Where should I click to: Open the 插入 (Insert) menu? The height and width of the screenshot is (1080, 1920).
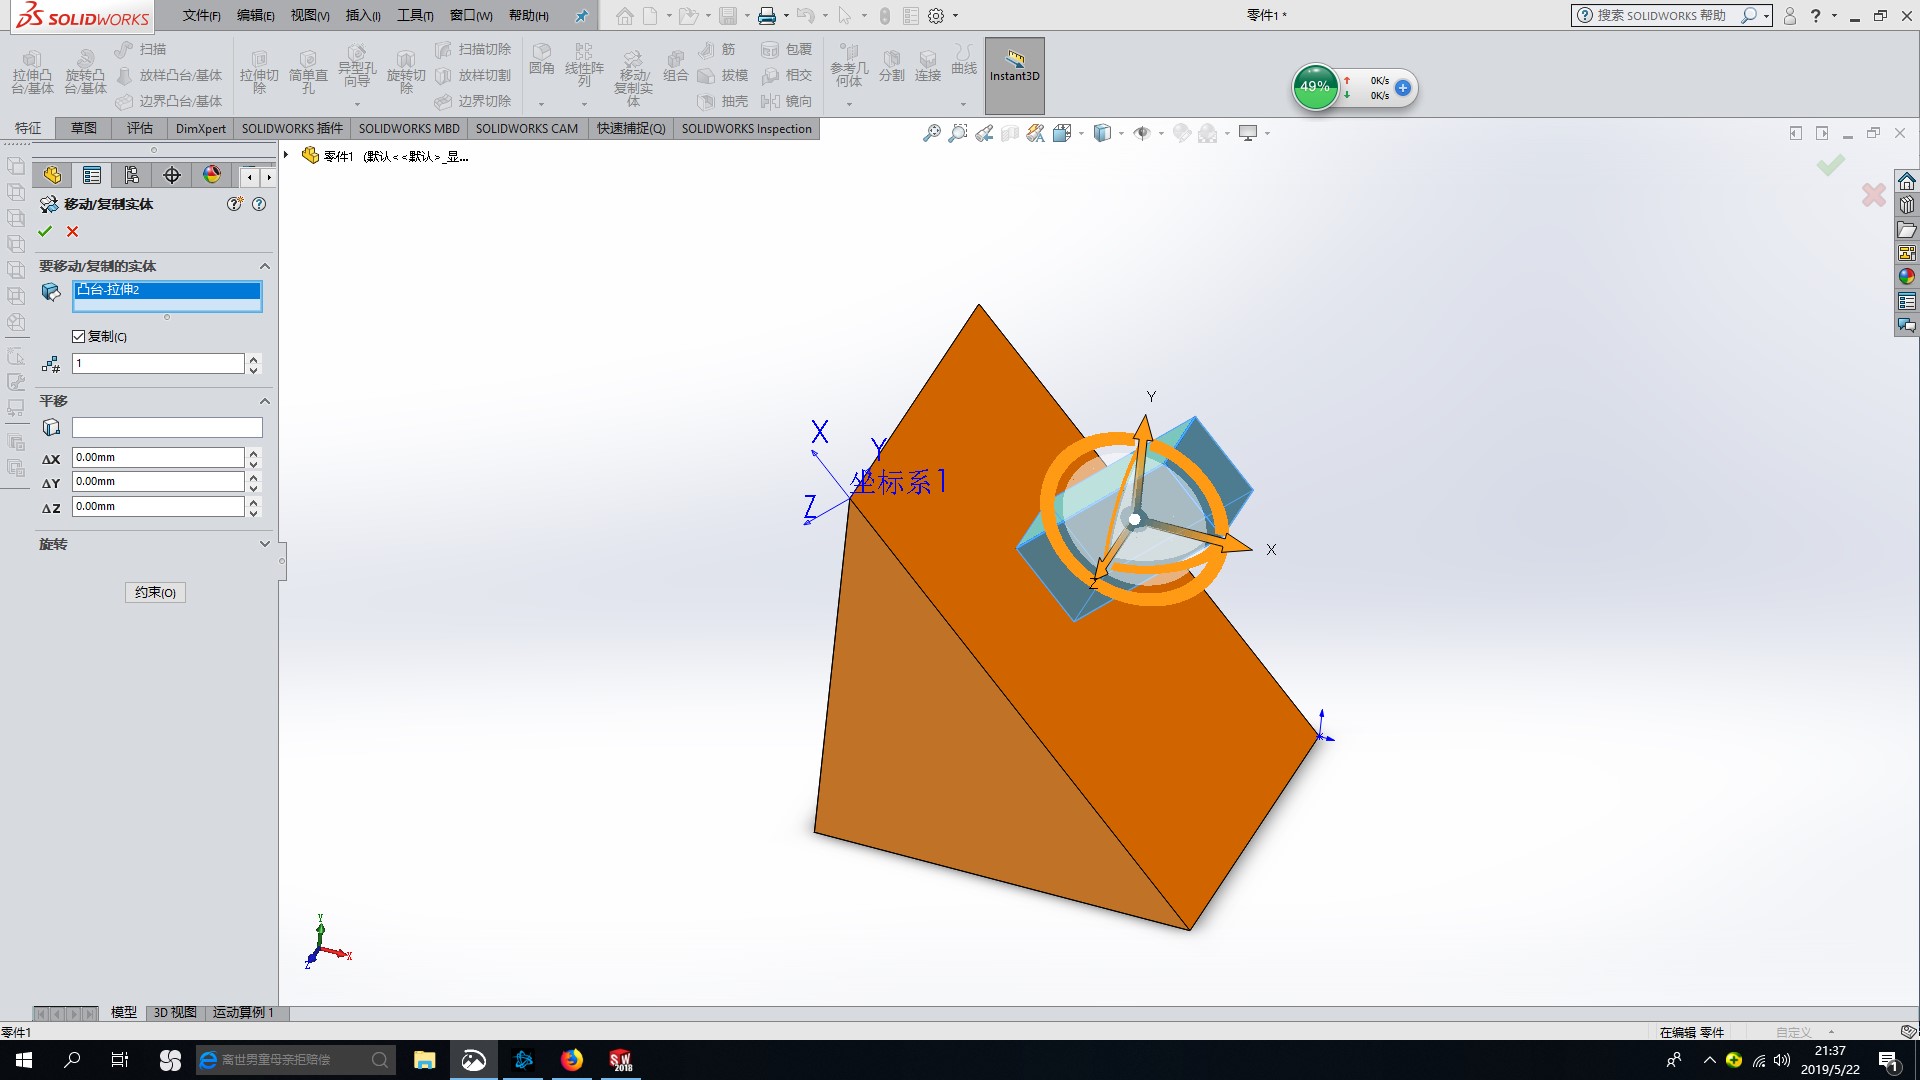[362, 15]
